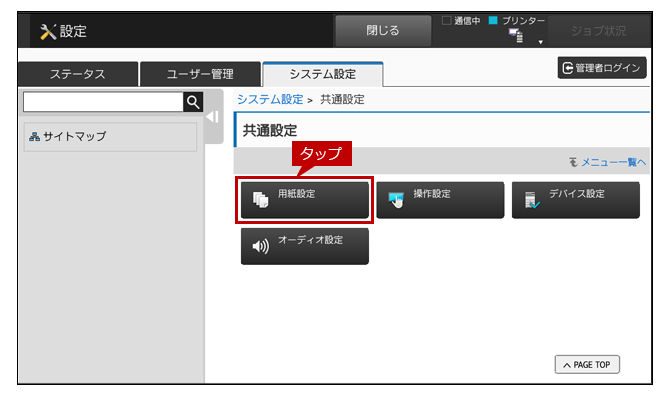The width and height of the screenshot is (670, 396).
Task: Go to メニュー一覧へ menu list link
Action: (x=614, y=162)
